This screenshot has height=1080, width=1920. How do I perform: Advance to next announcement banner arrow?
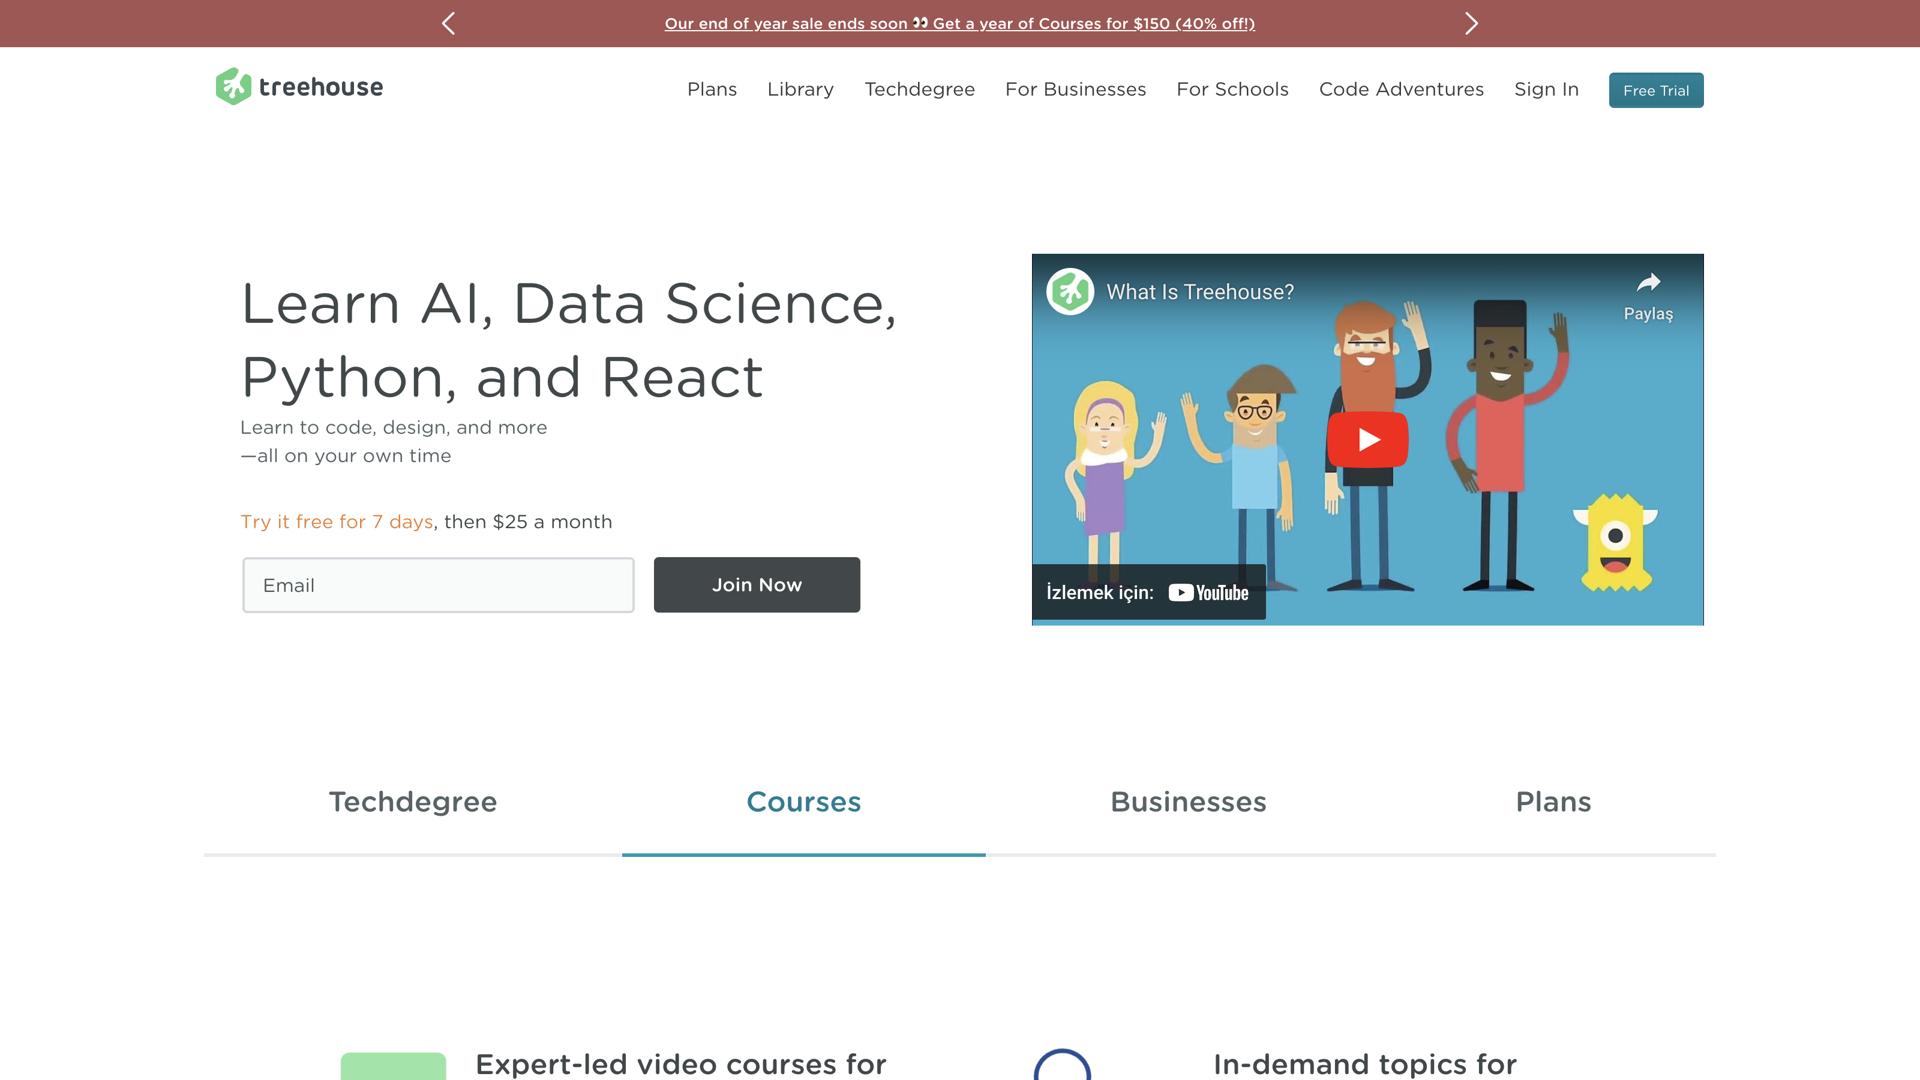pos(1471,23)
